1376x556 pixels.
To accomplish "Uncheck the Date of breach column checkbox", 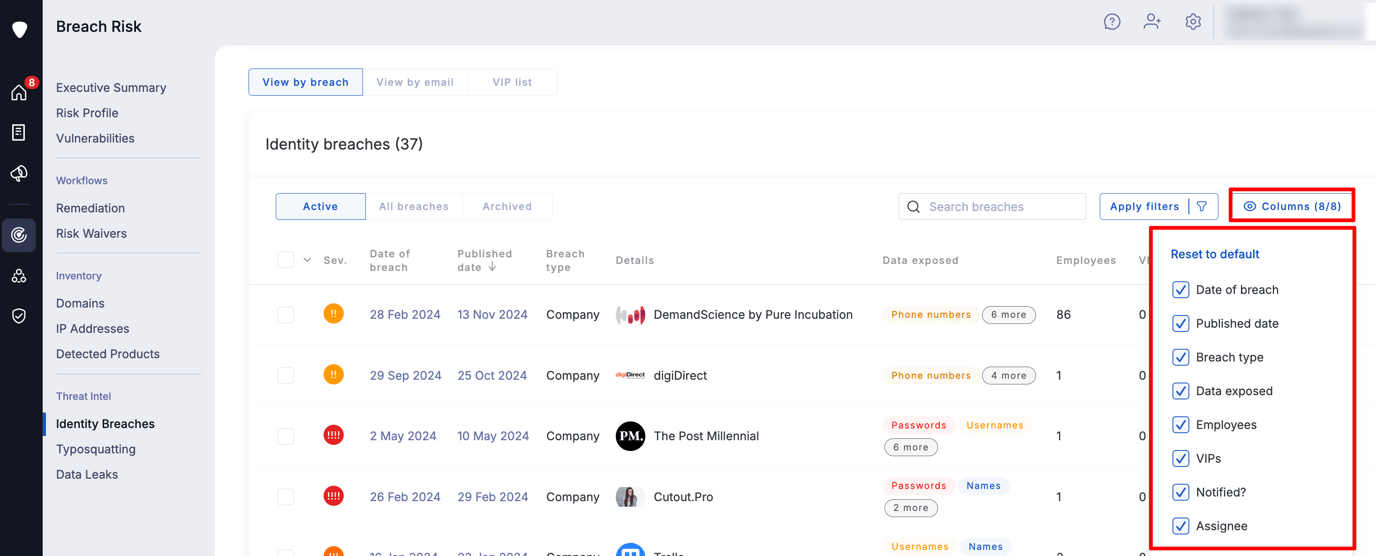I will click(1181, 290).
